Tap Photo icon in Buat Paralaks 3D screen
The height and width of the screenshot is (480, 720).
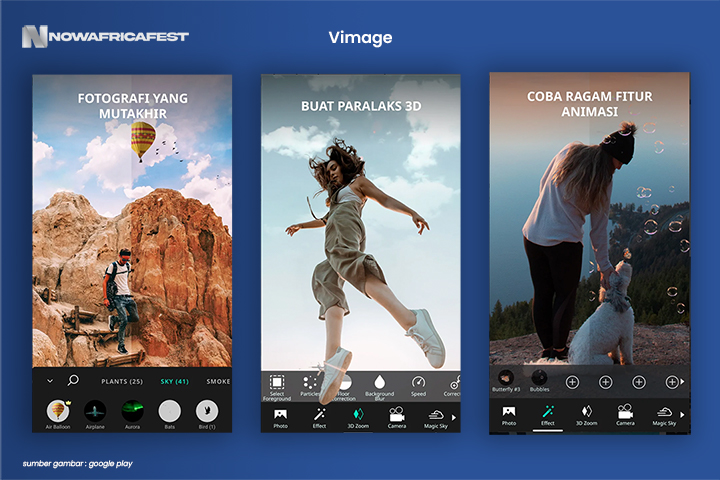281,415
